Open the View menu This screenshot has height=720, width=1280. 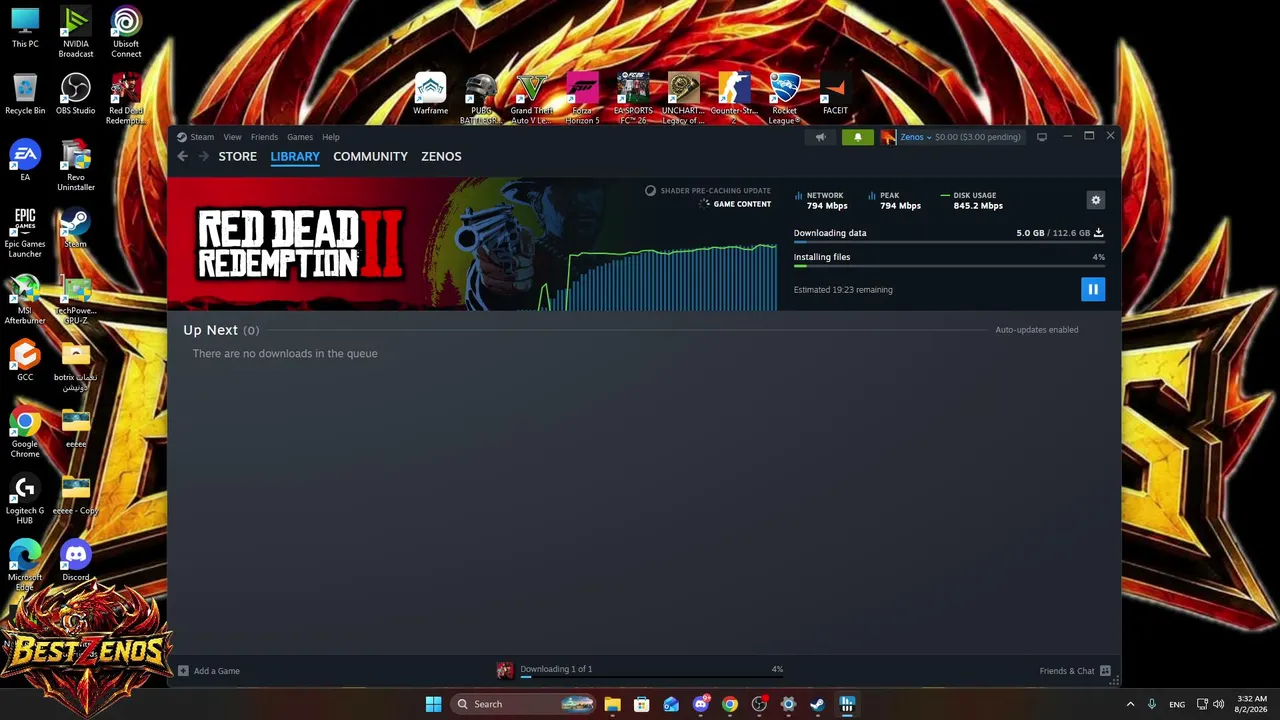[232, 137]
